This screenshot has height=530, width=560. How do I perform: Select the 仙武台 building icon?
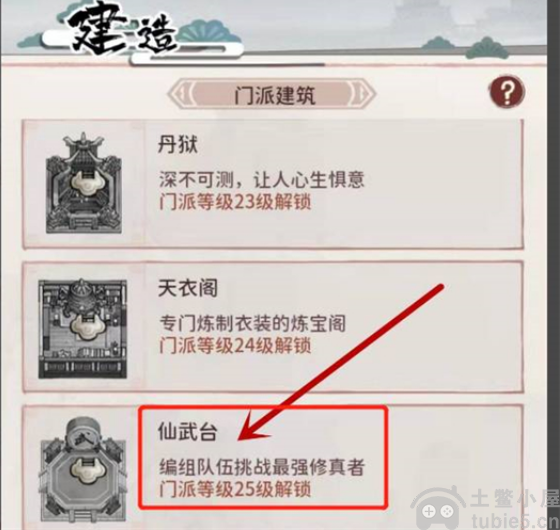tap(83, 471)
